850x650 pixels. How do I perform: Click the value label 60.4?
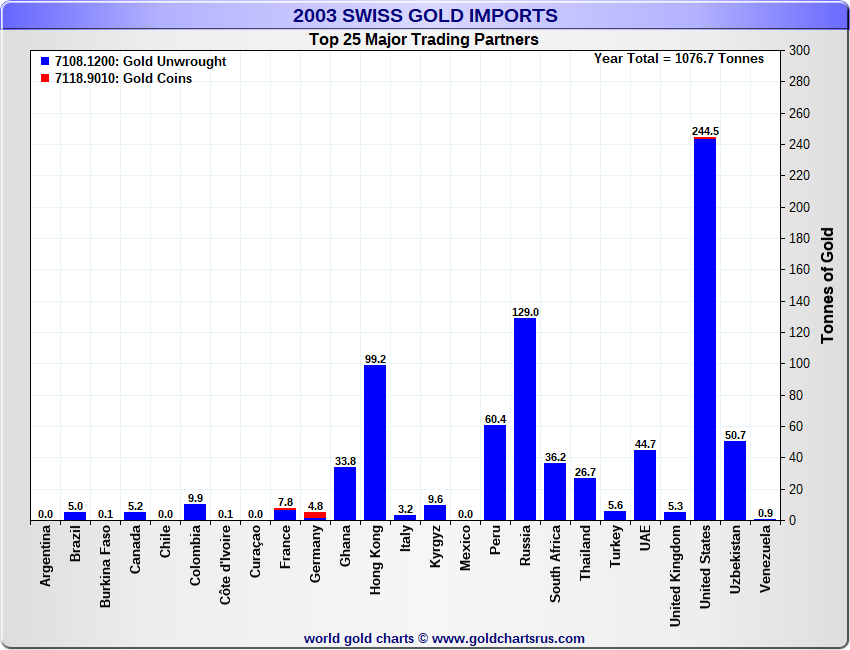[495, 419]
